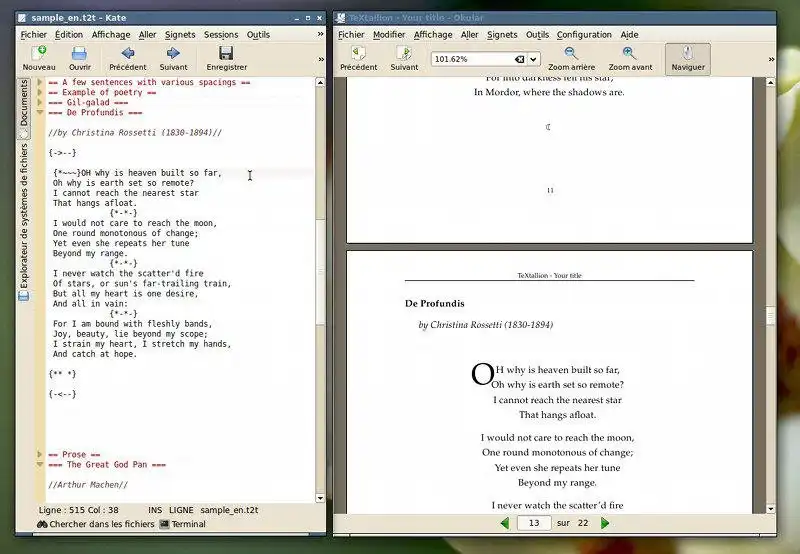Viewport: 800px width, 554px height.
Task: Expand the 'Gil-galad' fold marker
Action: (40, 102)
